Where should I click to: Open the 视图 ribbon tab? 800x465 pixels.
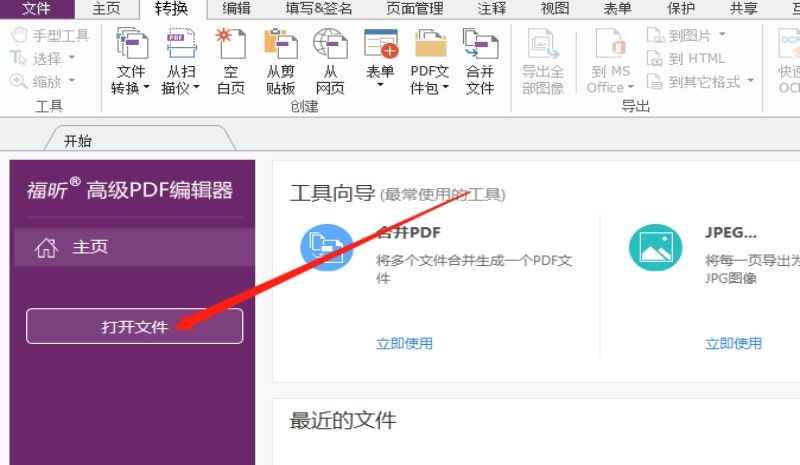tap(555, 9)
